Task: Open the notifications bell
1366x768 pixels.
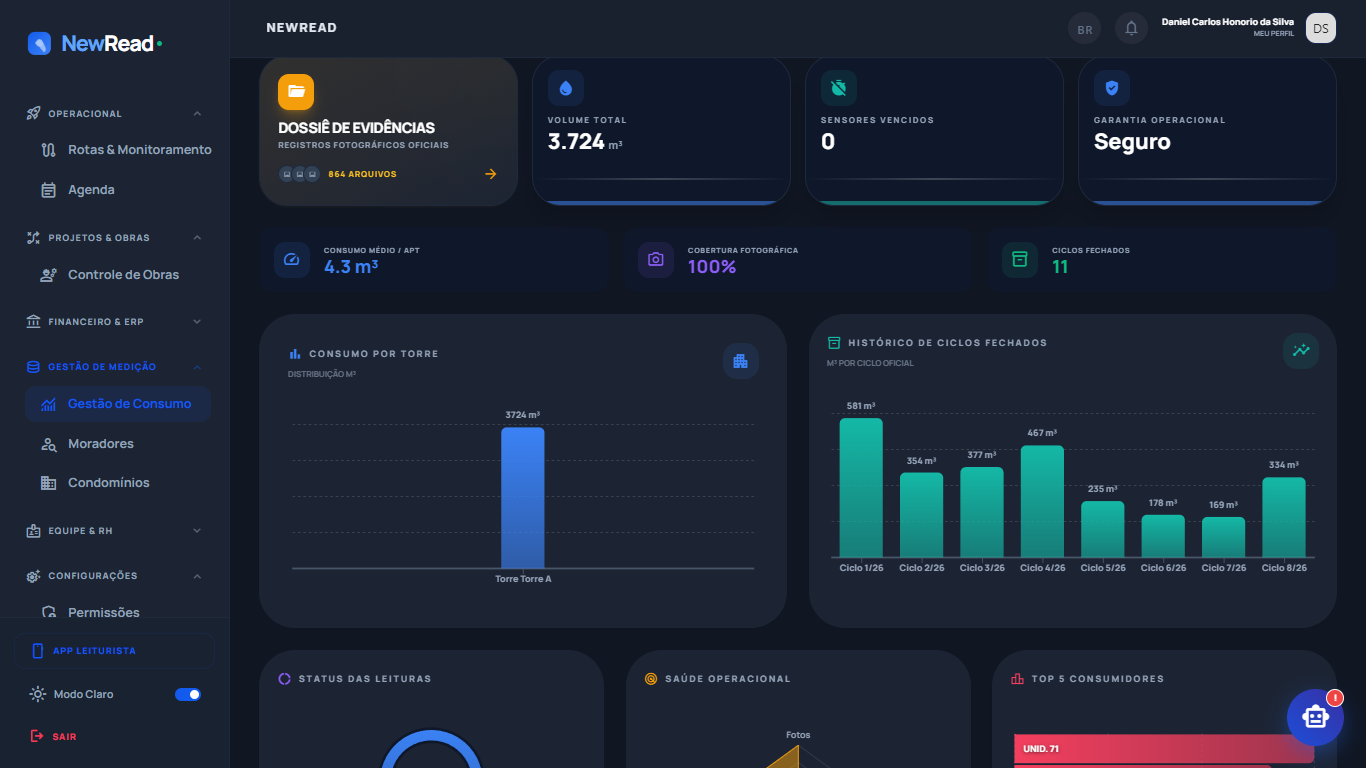Action: pyautogui.click(x=1132, y=28)
